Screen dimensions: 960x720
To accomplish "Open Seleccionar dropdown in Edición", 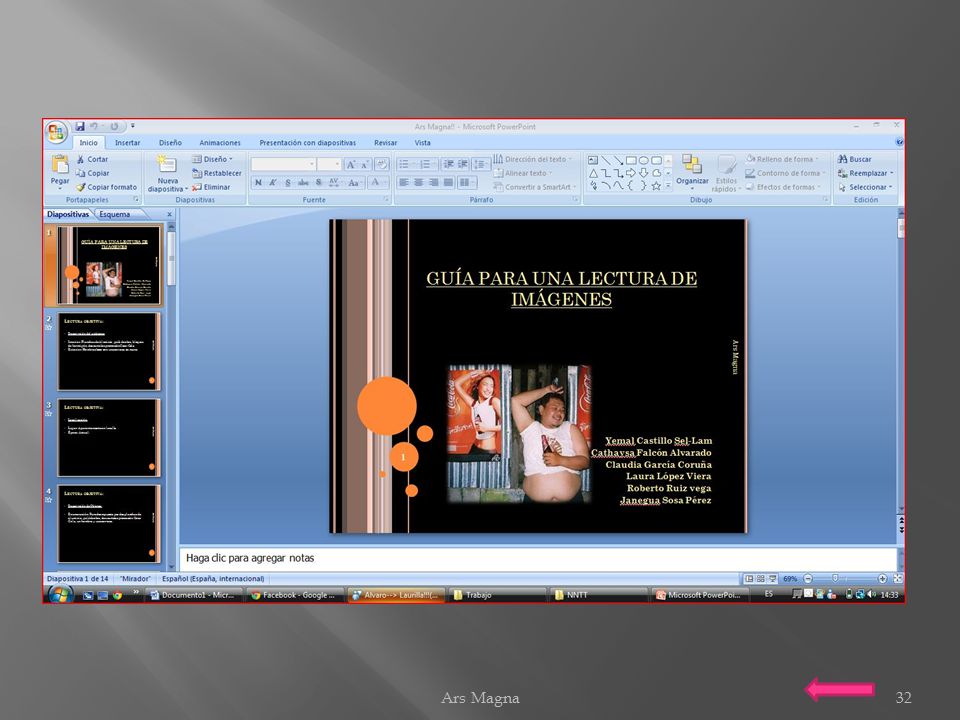I will 865,187.
